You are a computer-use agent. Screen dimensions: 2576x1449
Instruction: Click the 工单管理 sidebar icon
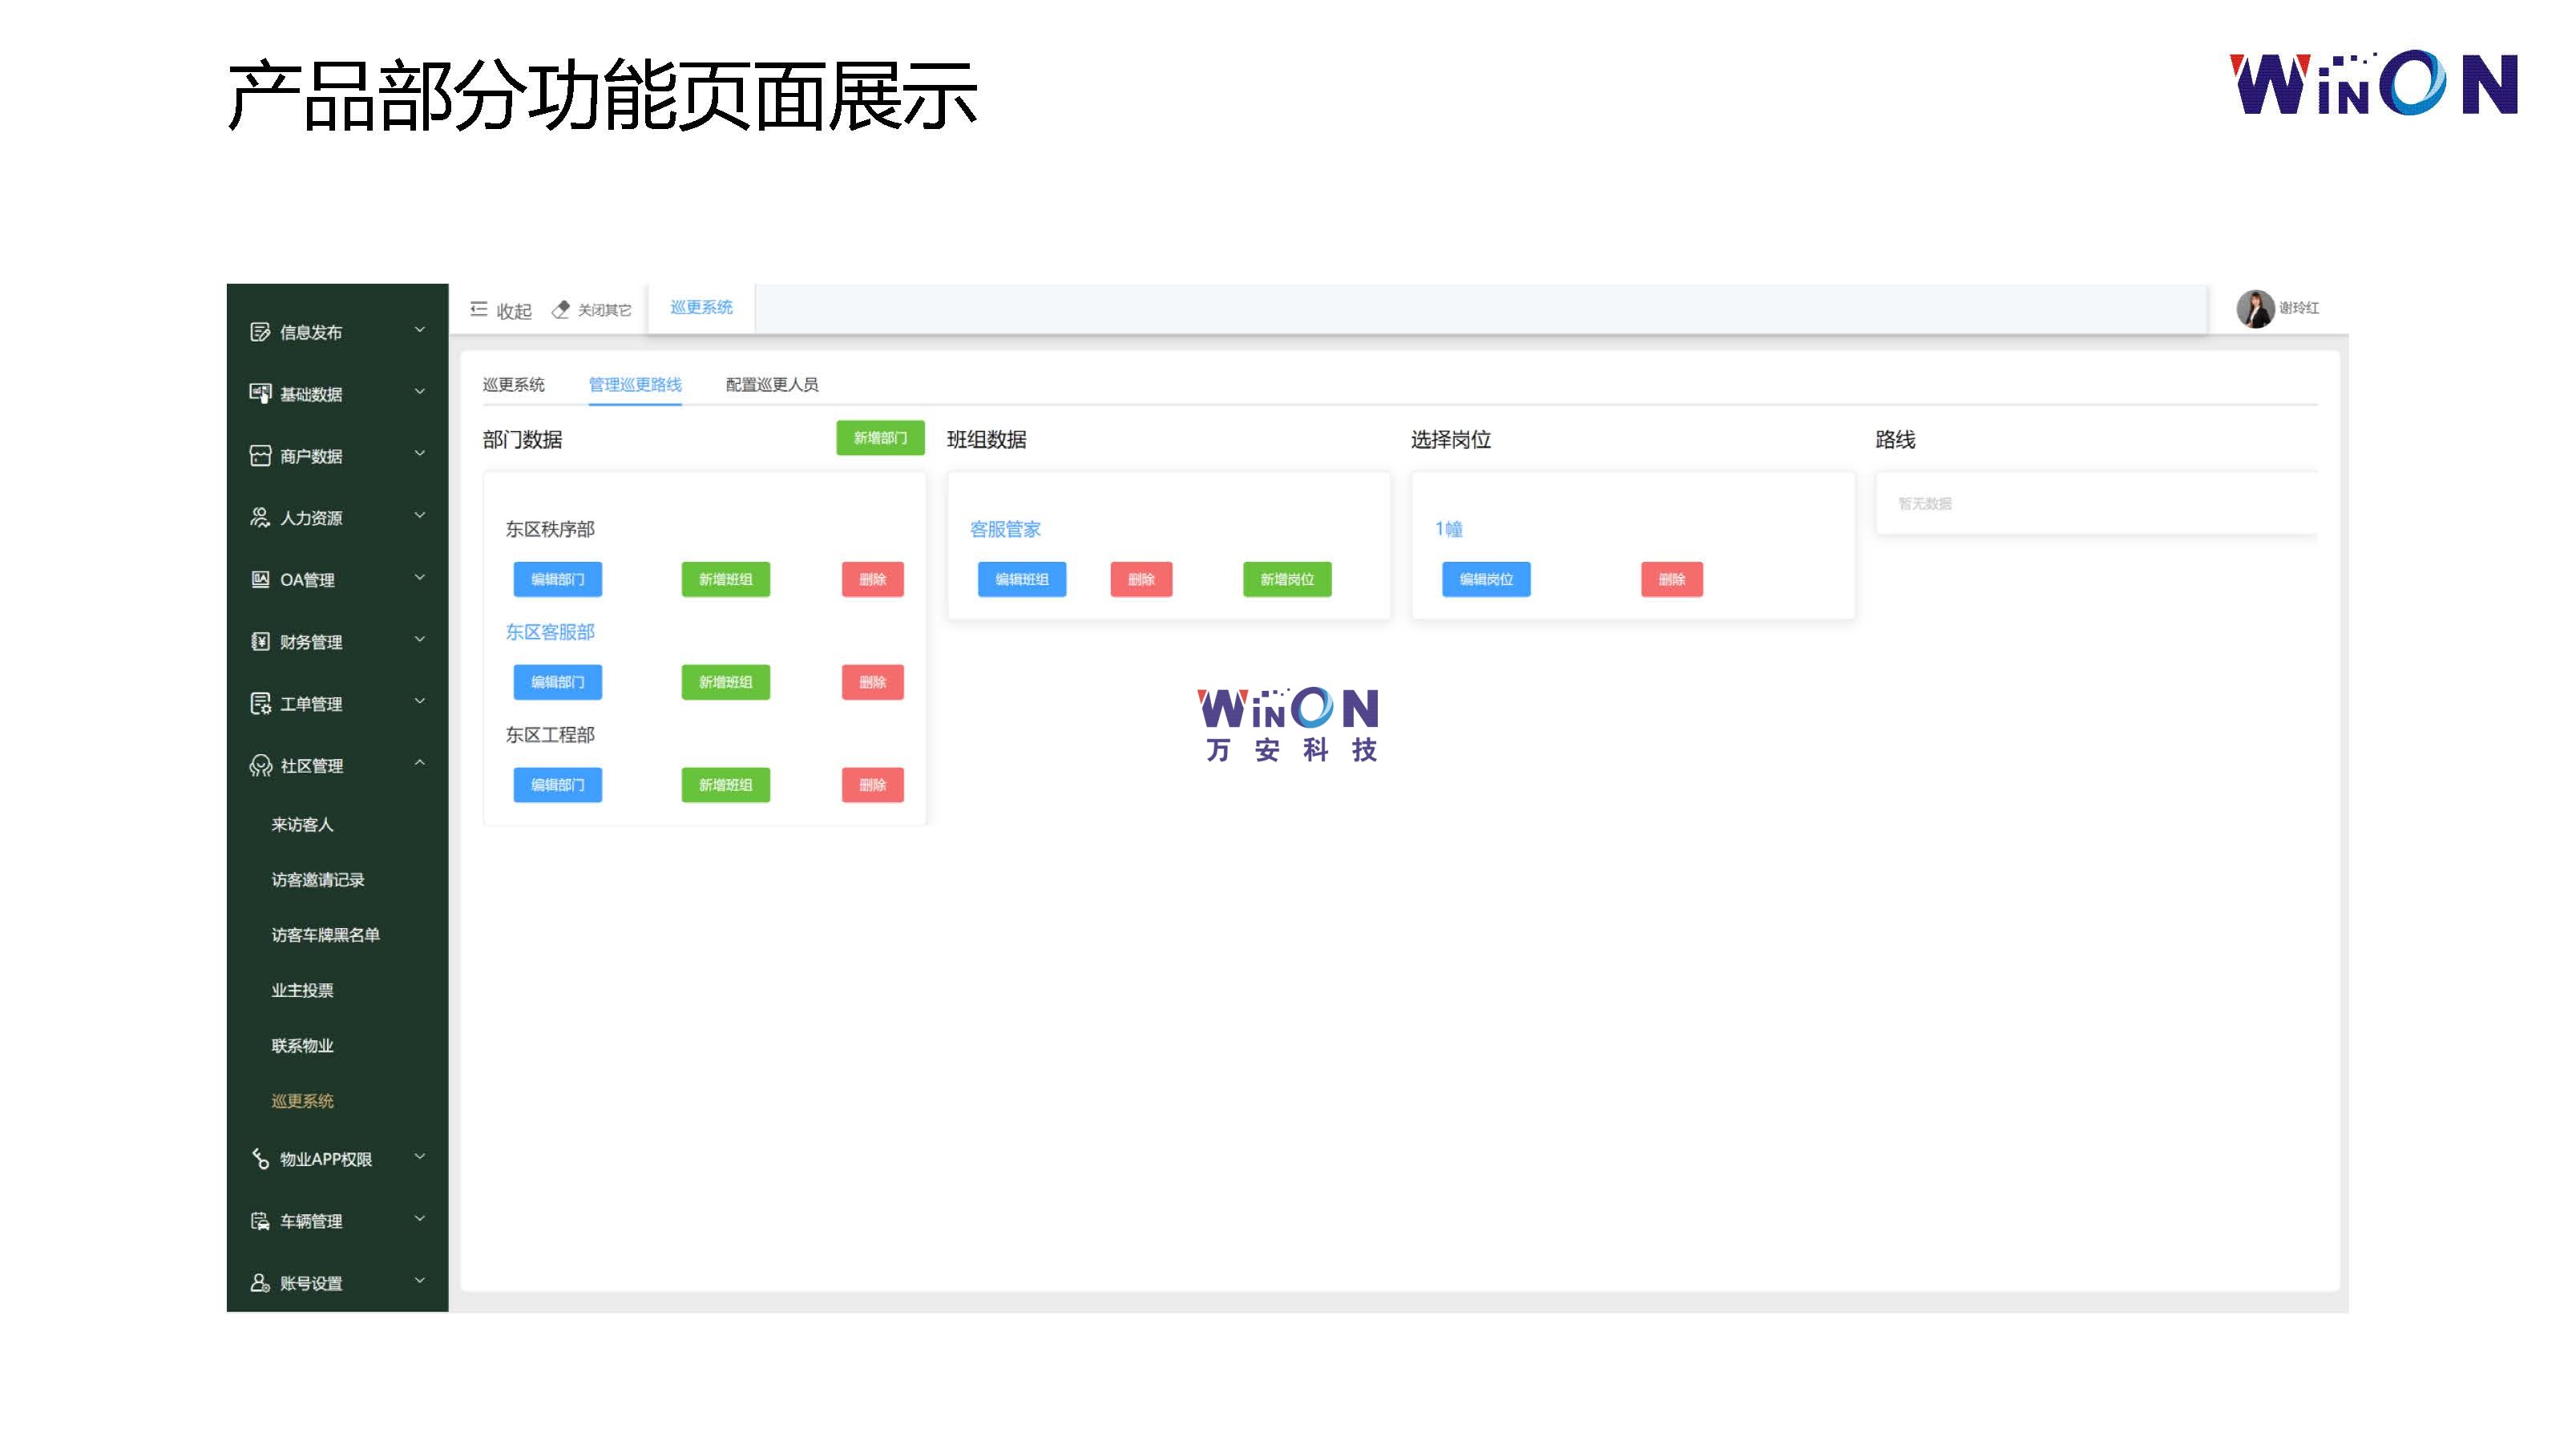tap(260, 704)
